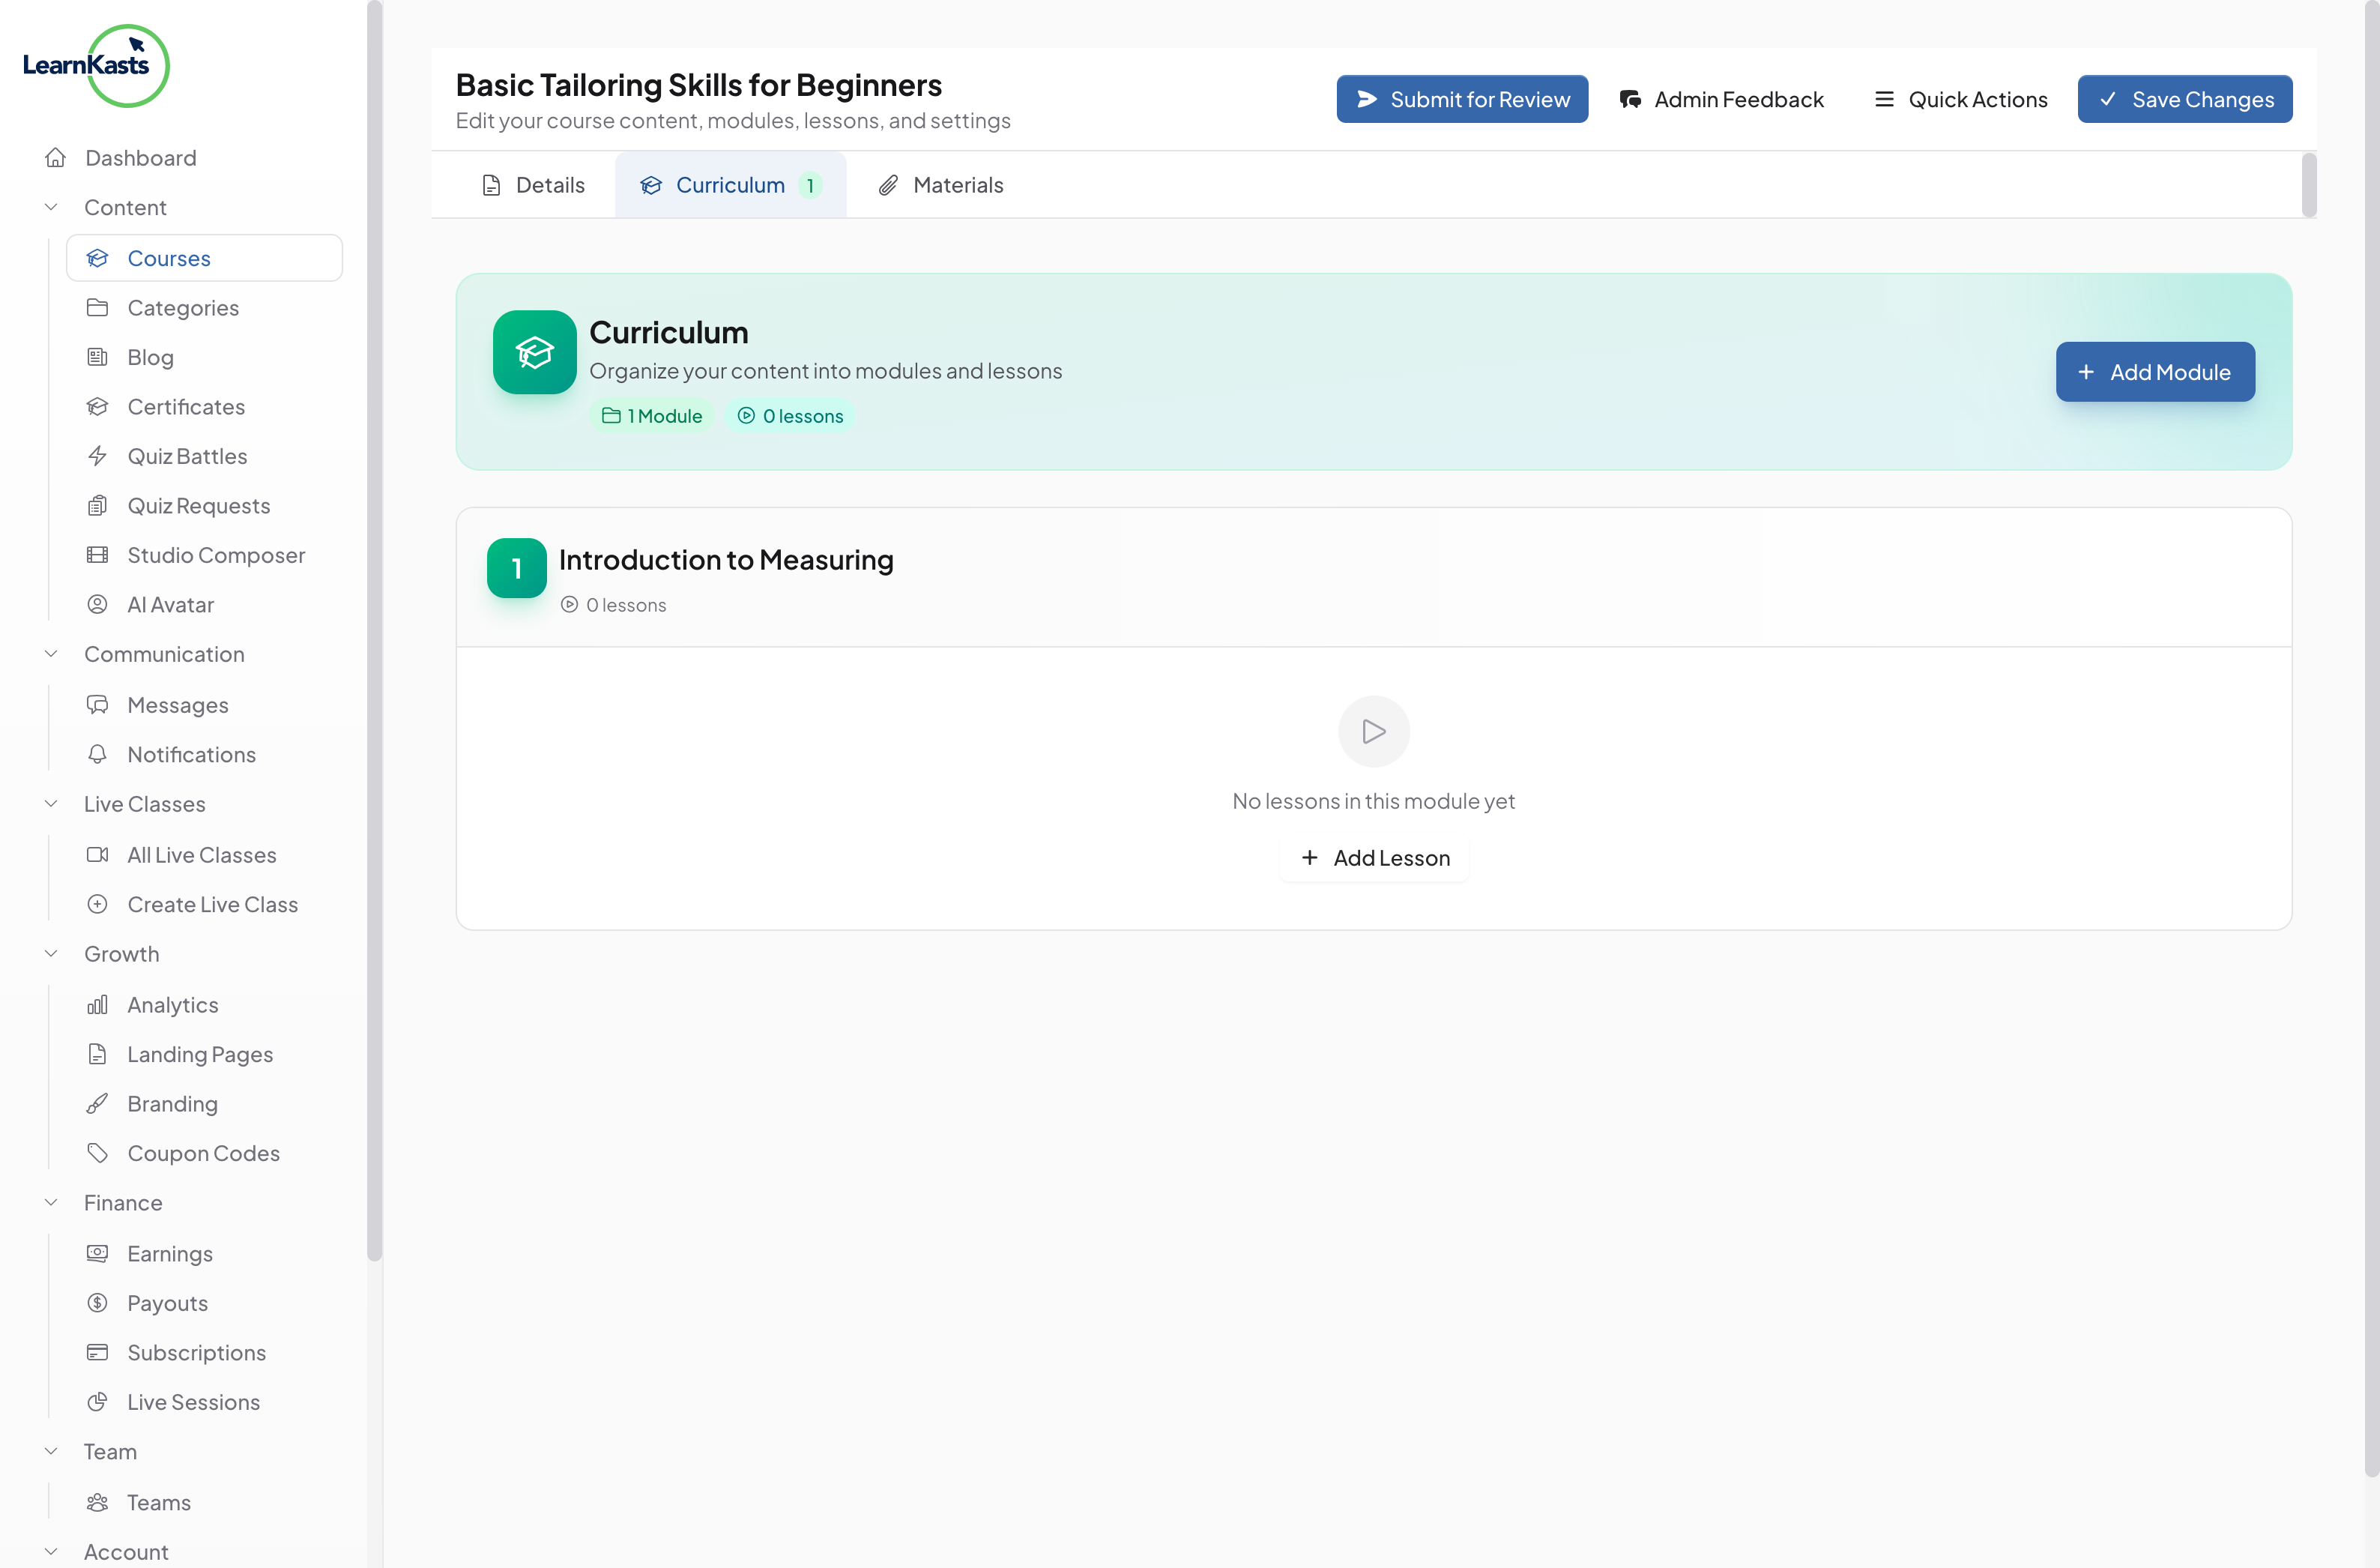Viewport: 2380px width, 1568px height.
Task: Collapse the Communication section chevron
Action: pos(51,653)
